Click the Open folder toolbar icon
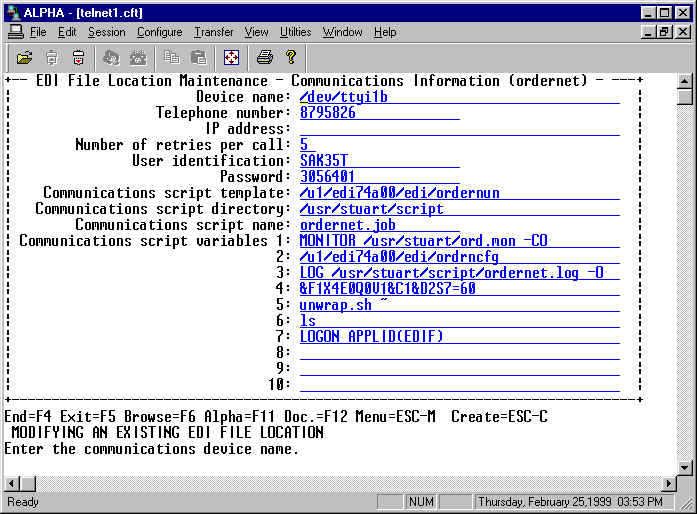Image resolution: width=697 pixels, height=514 pixels. 25,57
